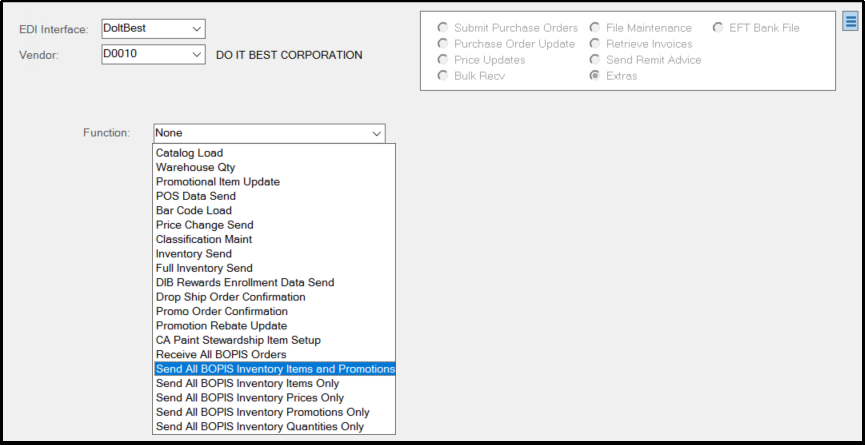Open the EDI Interface dropdown
Viewport: 865px width, 445px height.
[x=196, y=28]
